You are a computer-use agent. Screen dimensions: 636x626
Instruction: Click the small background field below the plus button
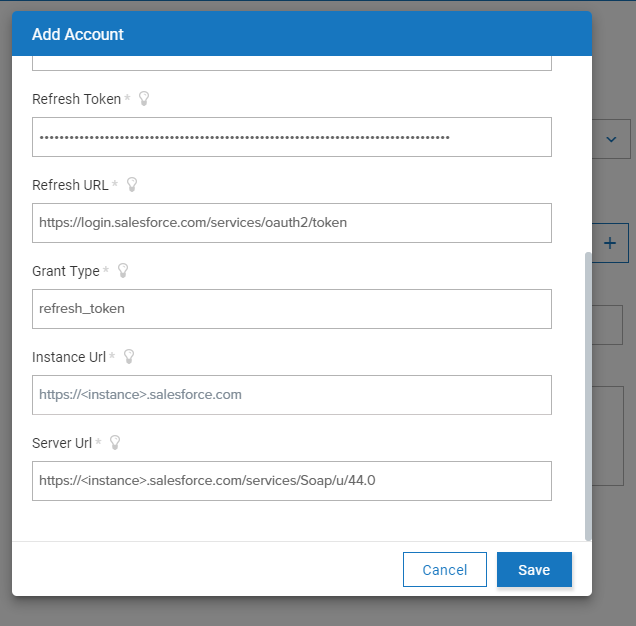click(x=607, y=325)
